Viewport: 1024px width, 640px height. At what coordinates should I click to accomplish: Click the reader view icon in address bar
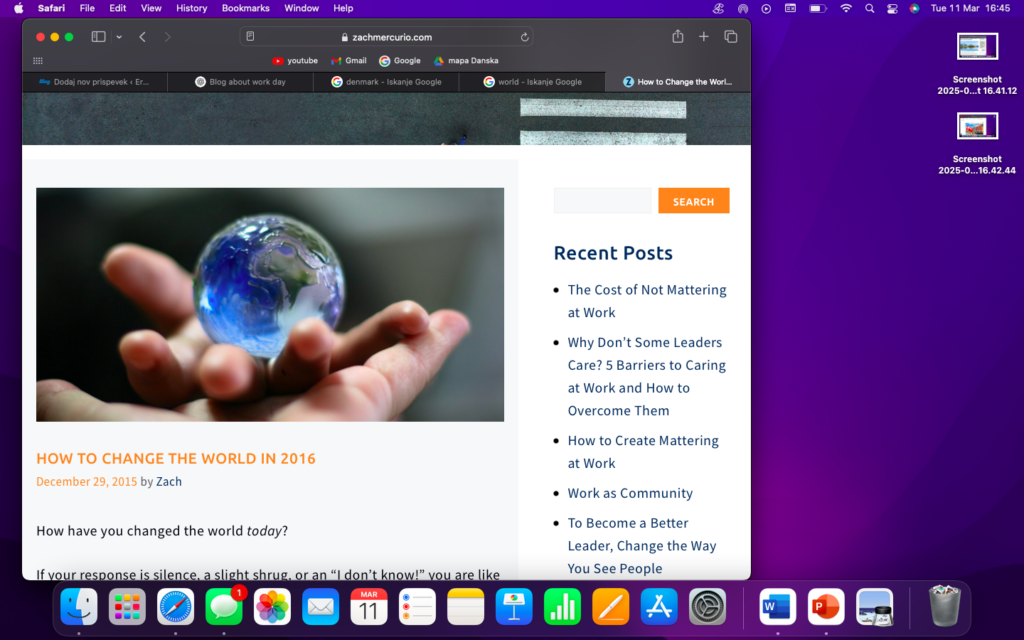pos(250,37)
